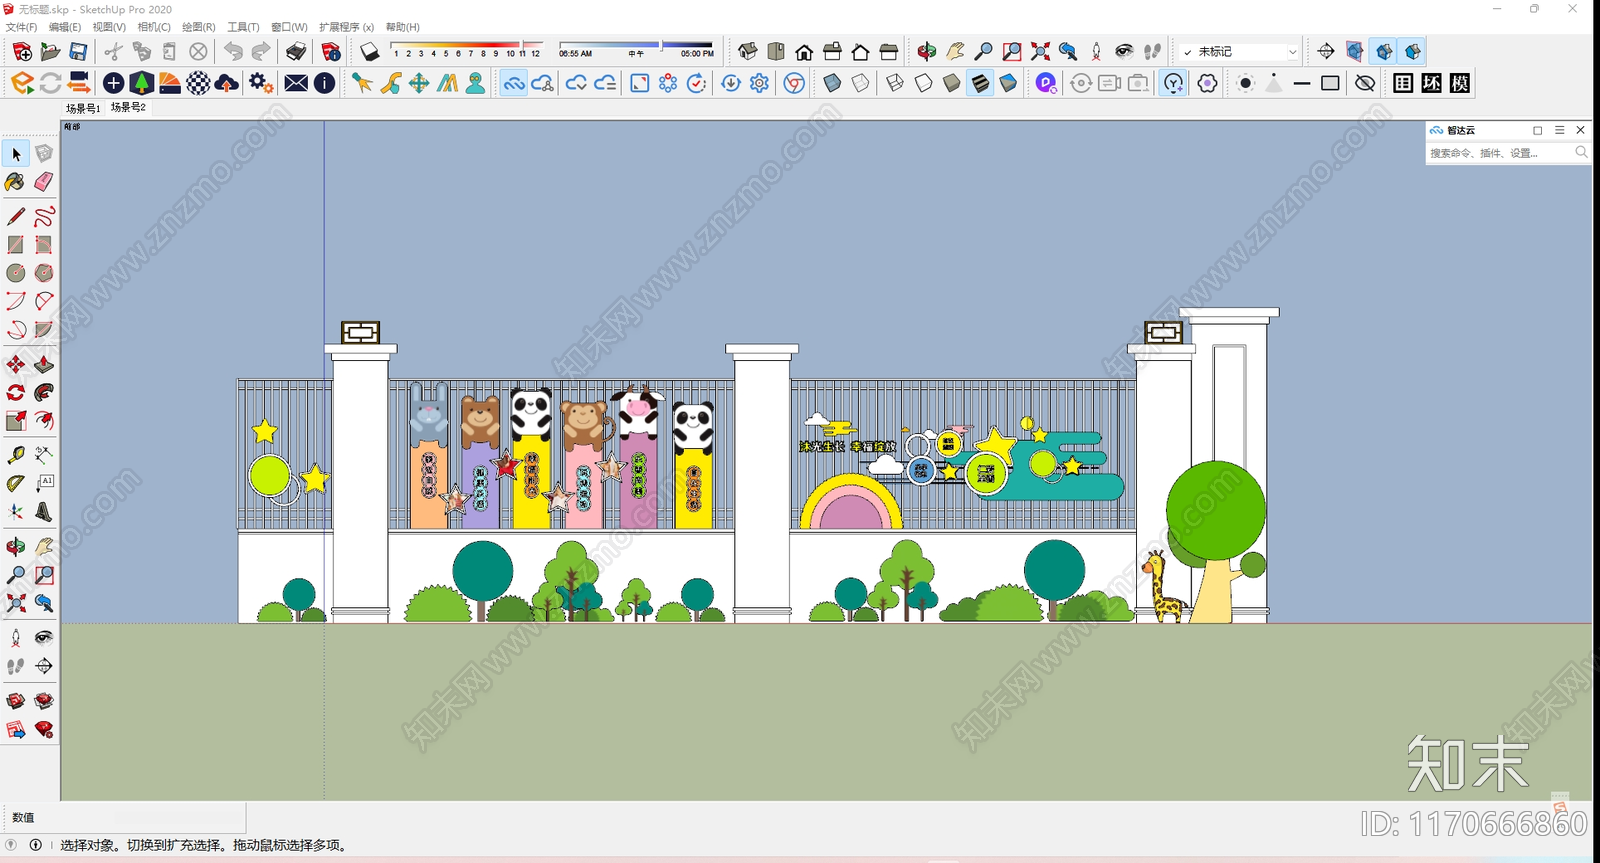1600x863 pixels.
Task: Toggle X-Ray face style
Action: pos(832,83)
